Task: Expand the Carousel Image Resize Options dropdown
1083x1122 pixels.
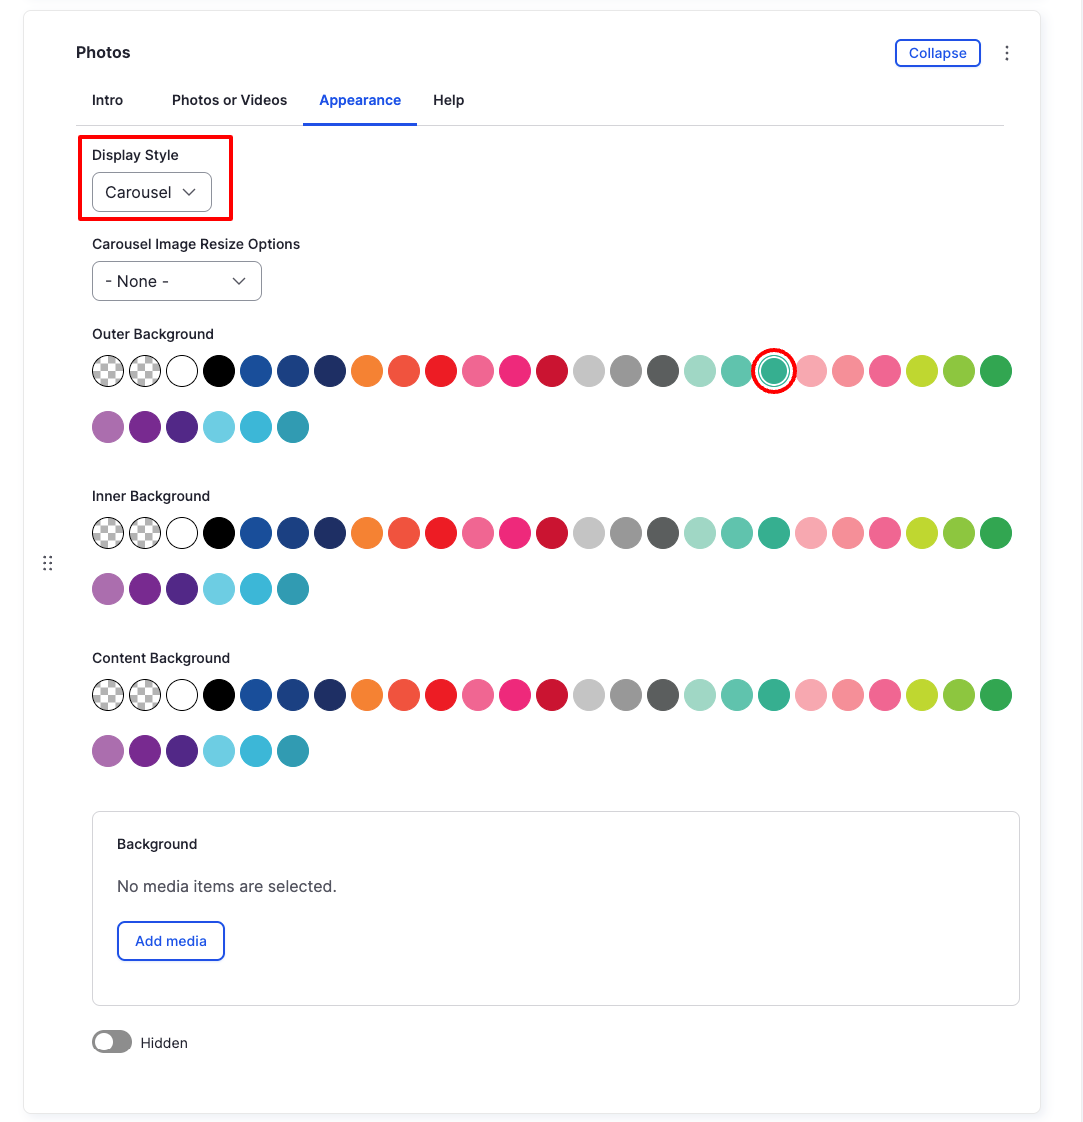Action: (176, 281)
